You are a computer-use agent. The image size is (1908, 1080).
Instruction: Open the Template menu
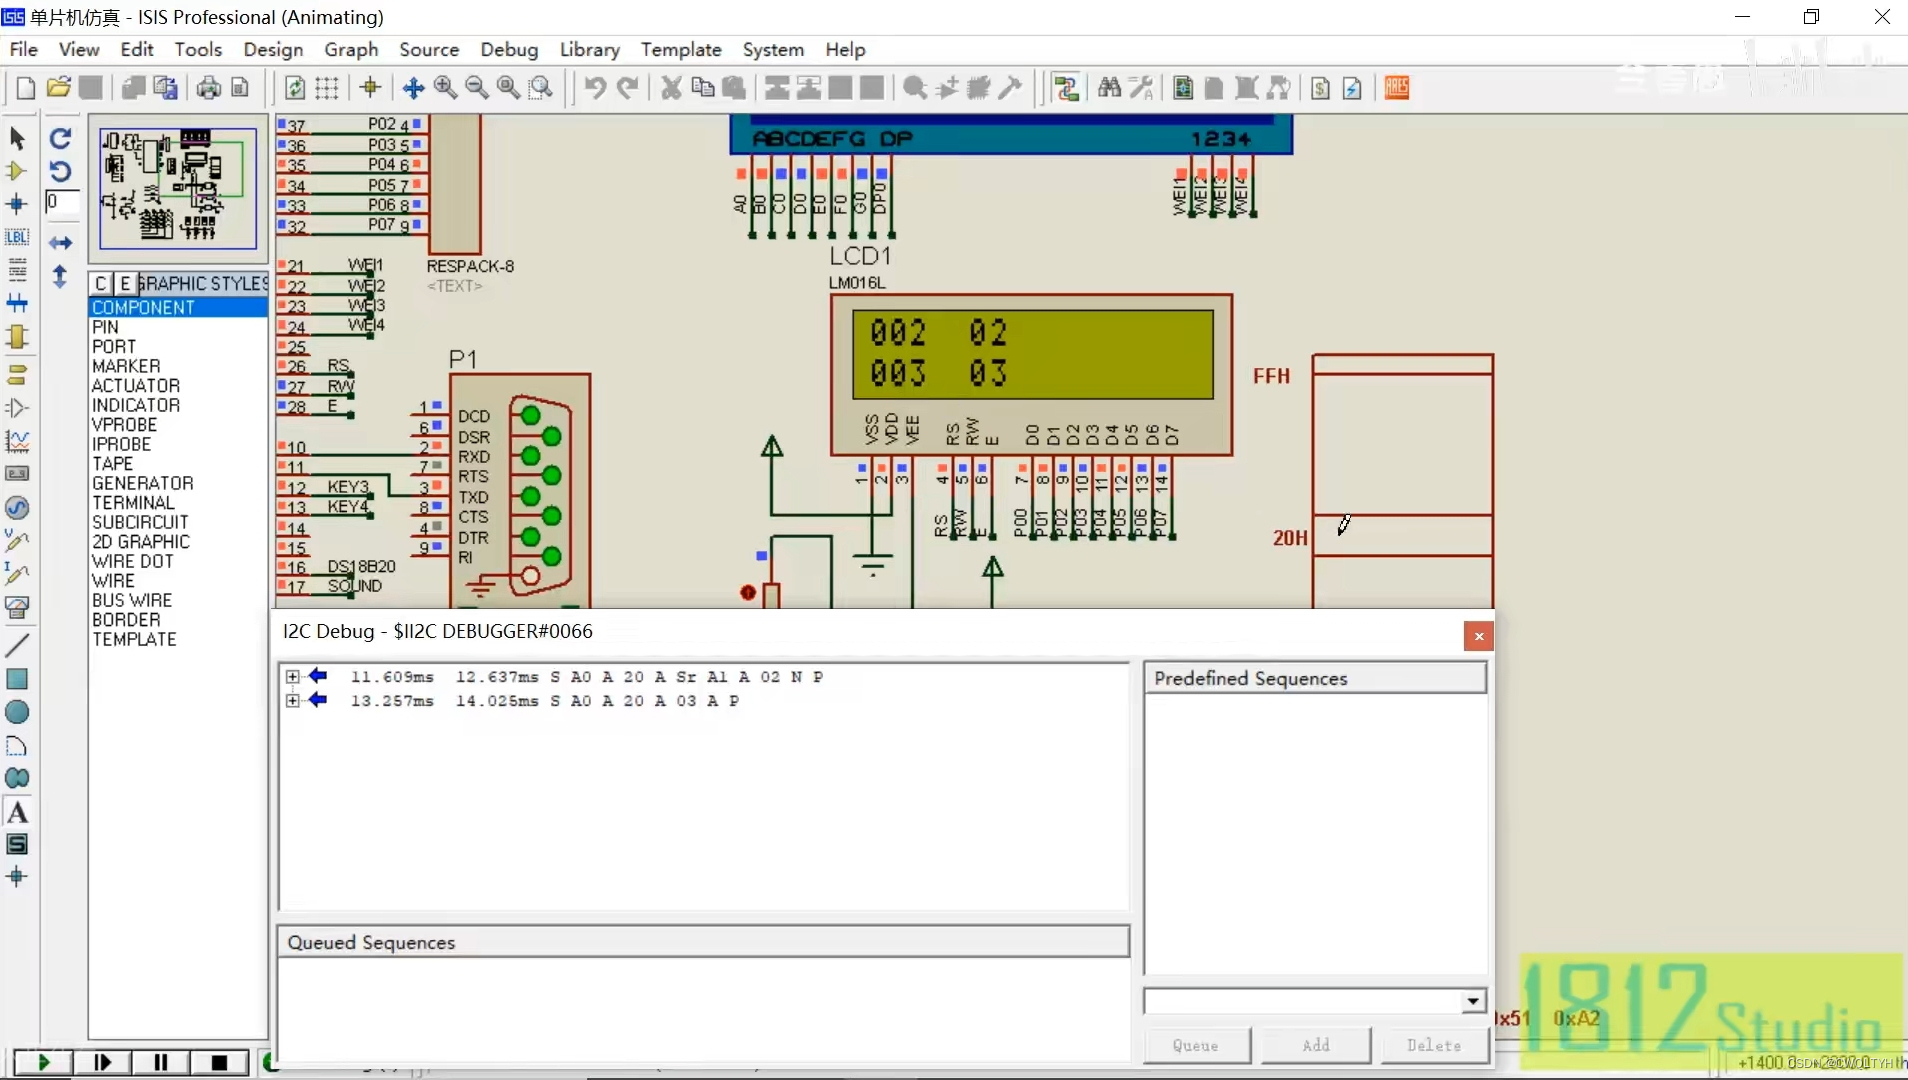(x=681, y=49)
